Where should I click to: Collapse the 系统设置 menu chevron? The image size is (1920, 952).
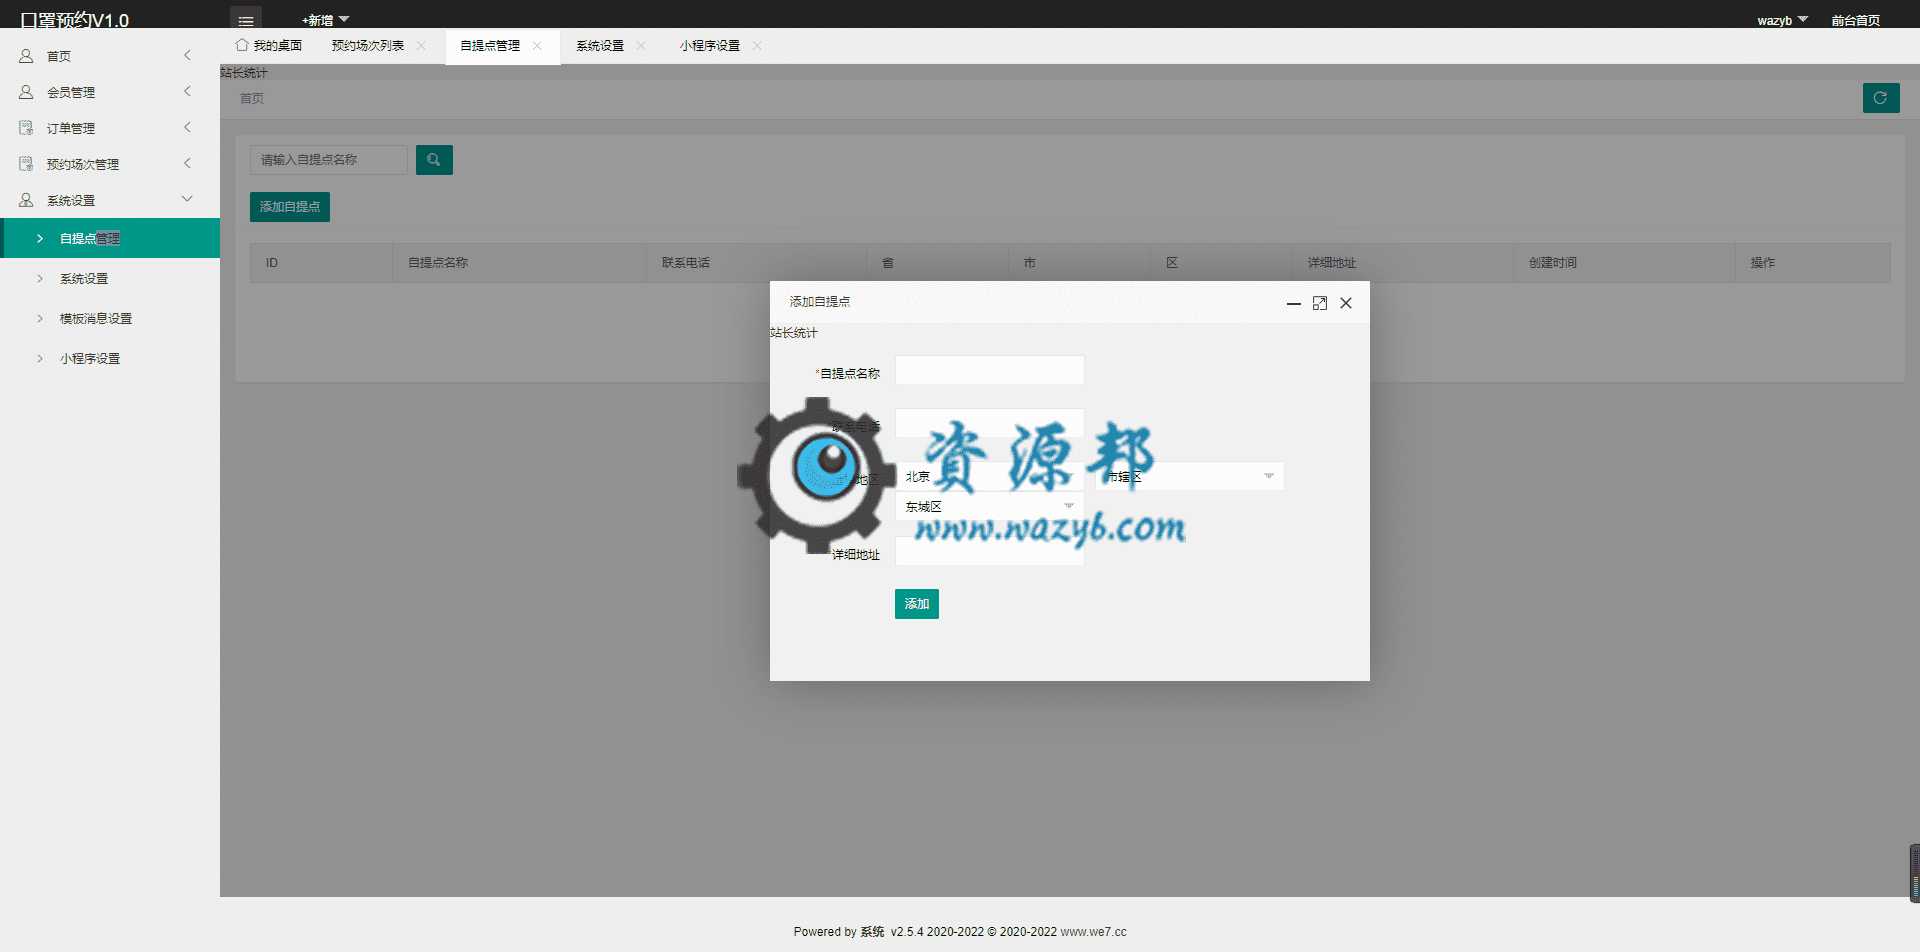(x=187, y=199)
